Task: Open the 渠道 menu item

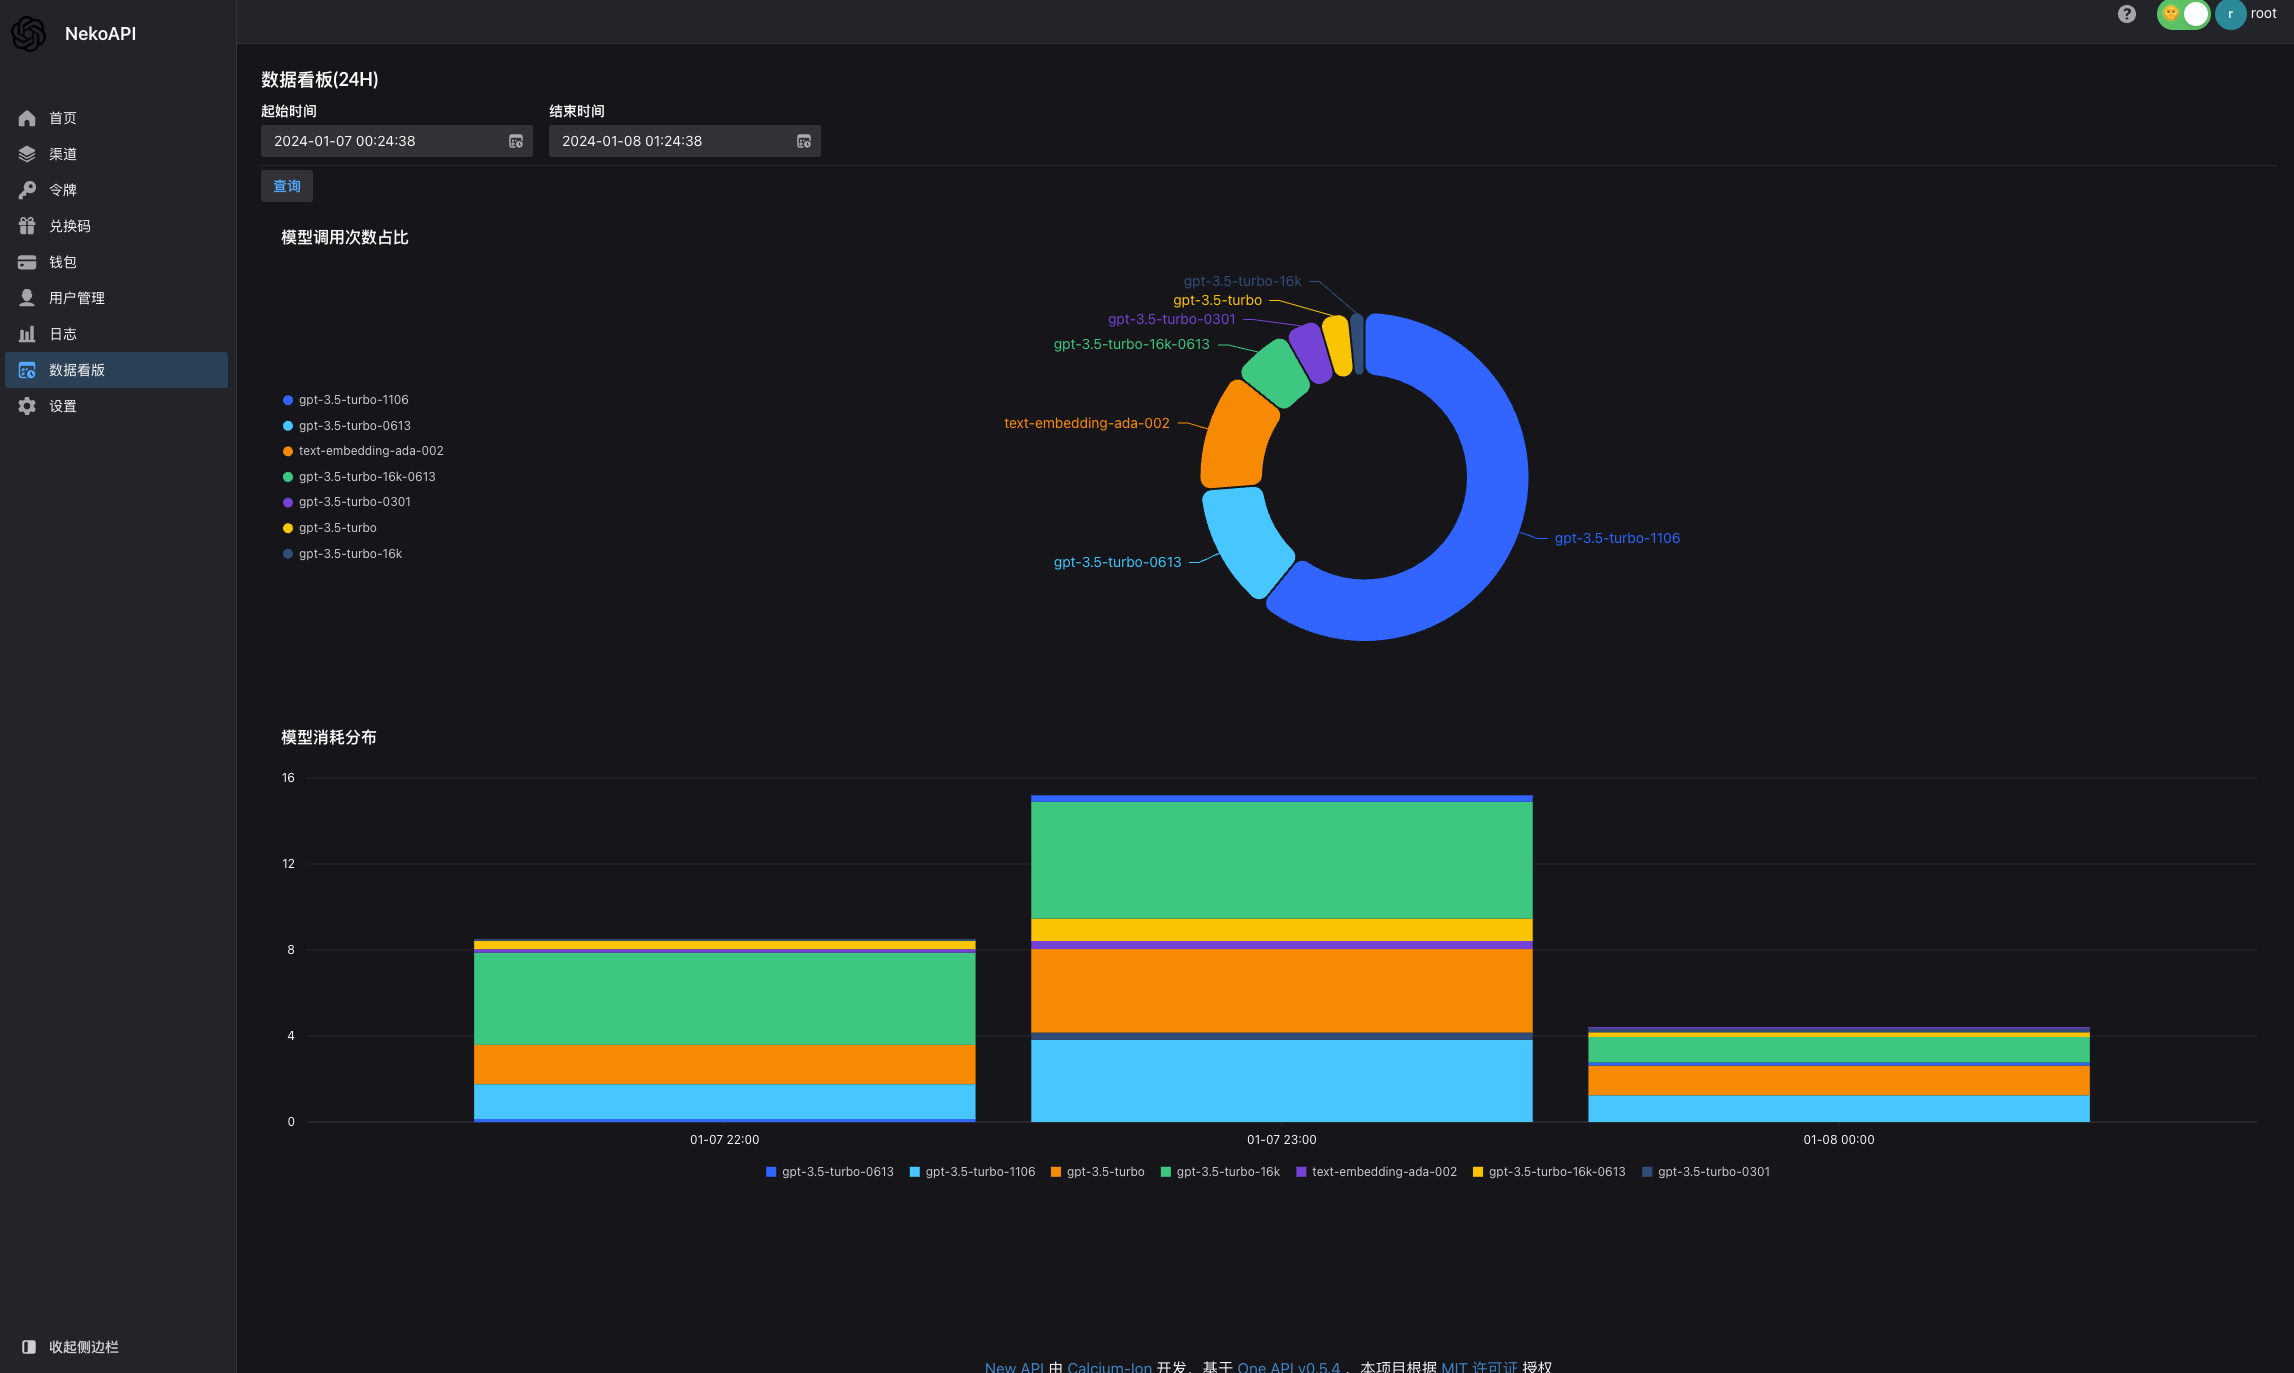Action: click(x=116, y=154)
